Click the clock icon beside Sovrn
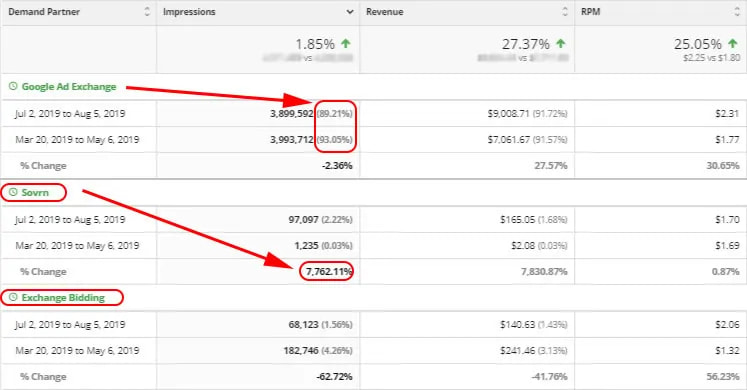The width and height of the screenshot is (747, 390). 13,192
